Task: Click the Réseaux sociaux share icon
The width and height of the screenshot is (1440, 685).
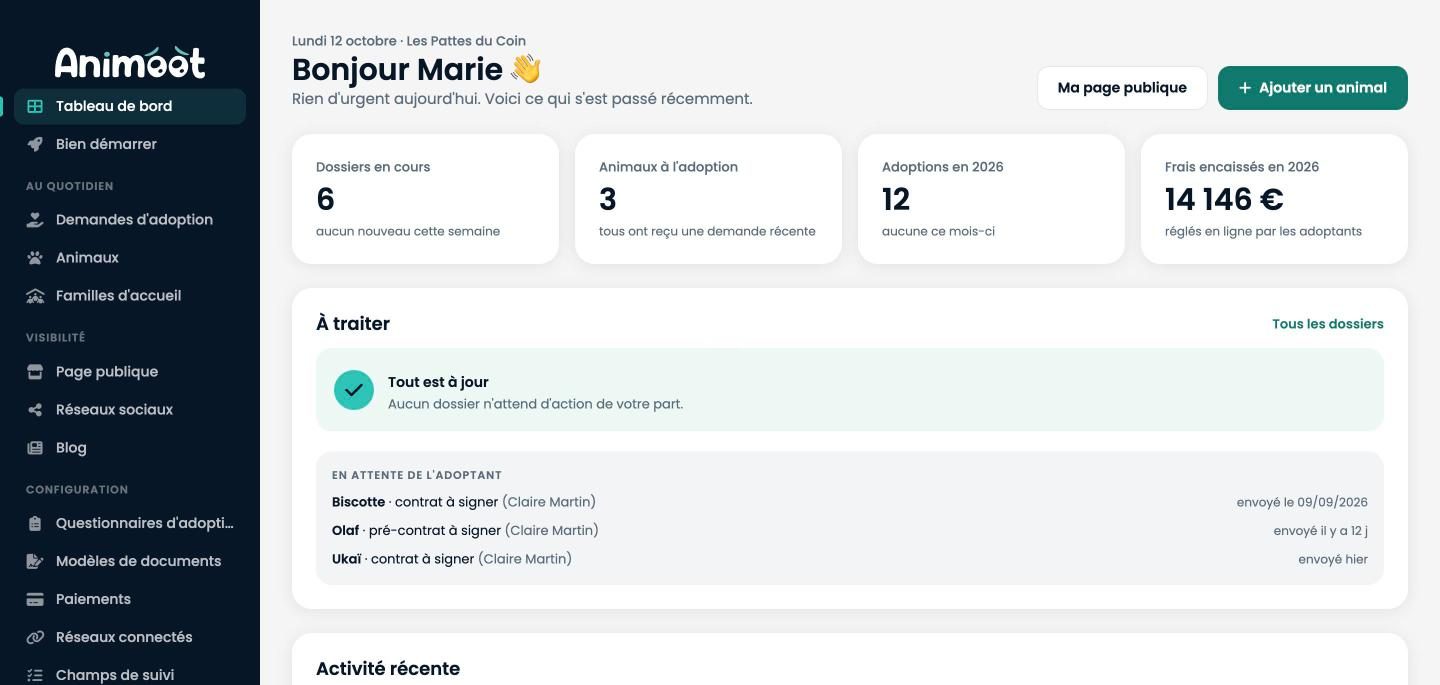Action: (35, 410)
